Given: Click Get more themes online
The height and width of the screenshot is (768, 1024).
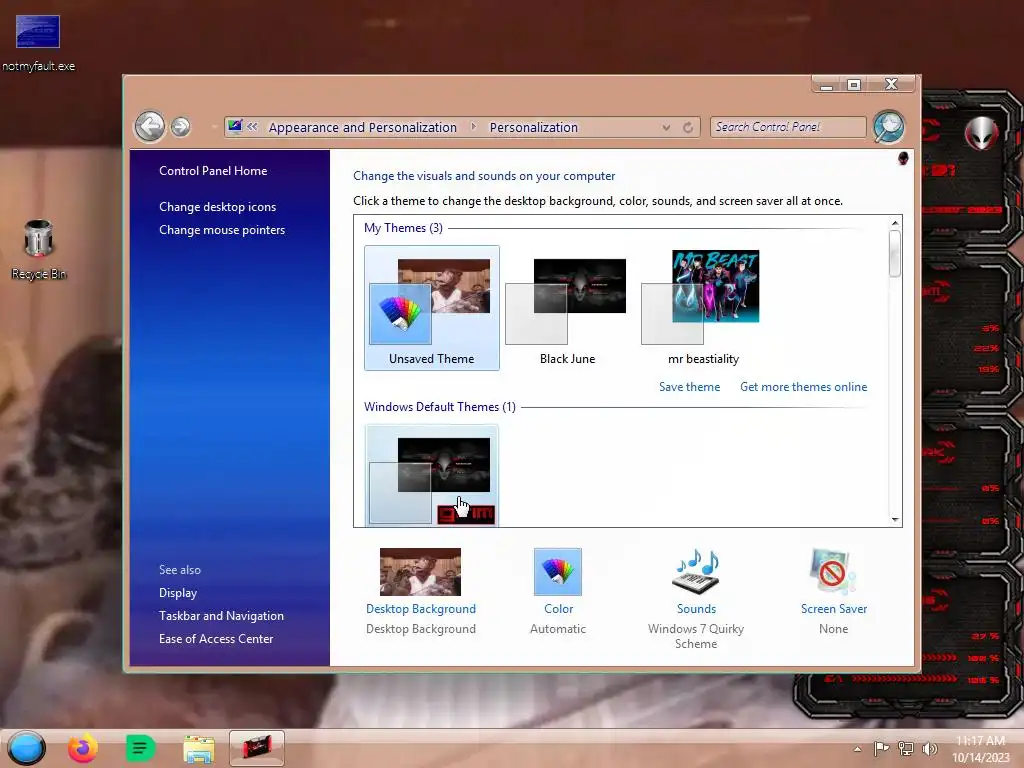Looking at the screenshot, I should pyautogui.click(x=803, y=387).
